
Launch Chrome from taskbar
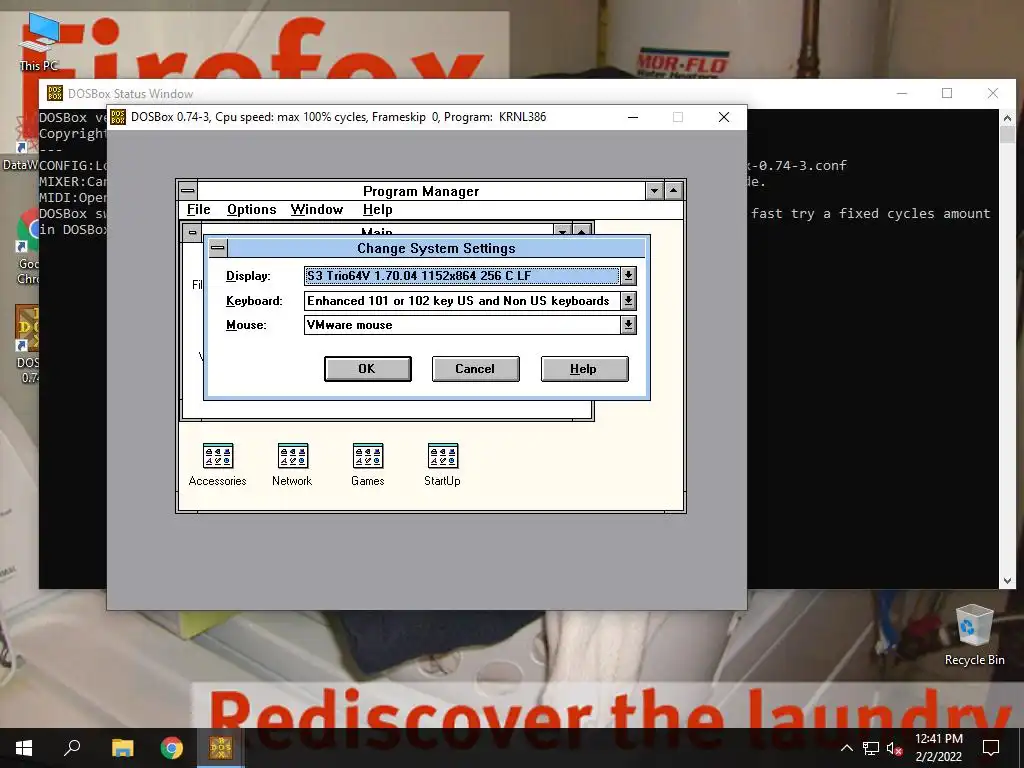pos(172,748)
